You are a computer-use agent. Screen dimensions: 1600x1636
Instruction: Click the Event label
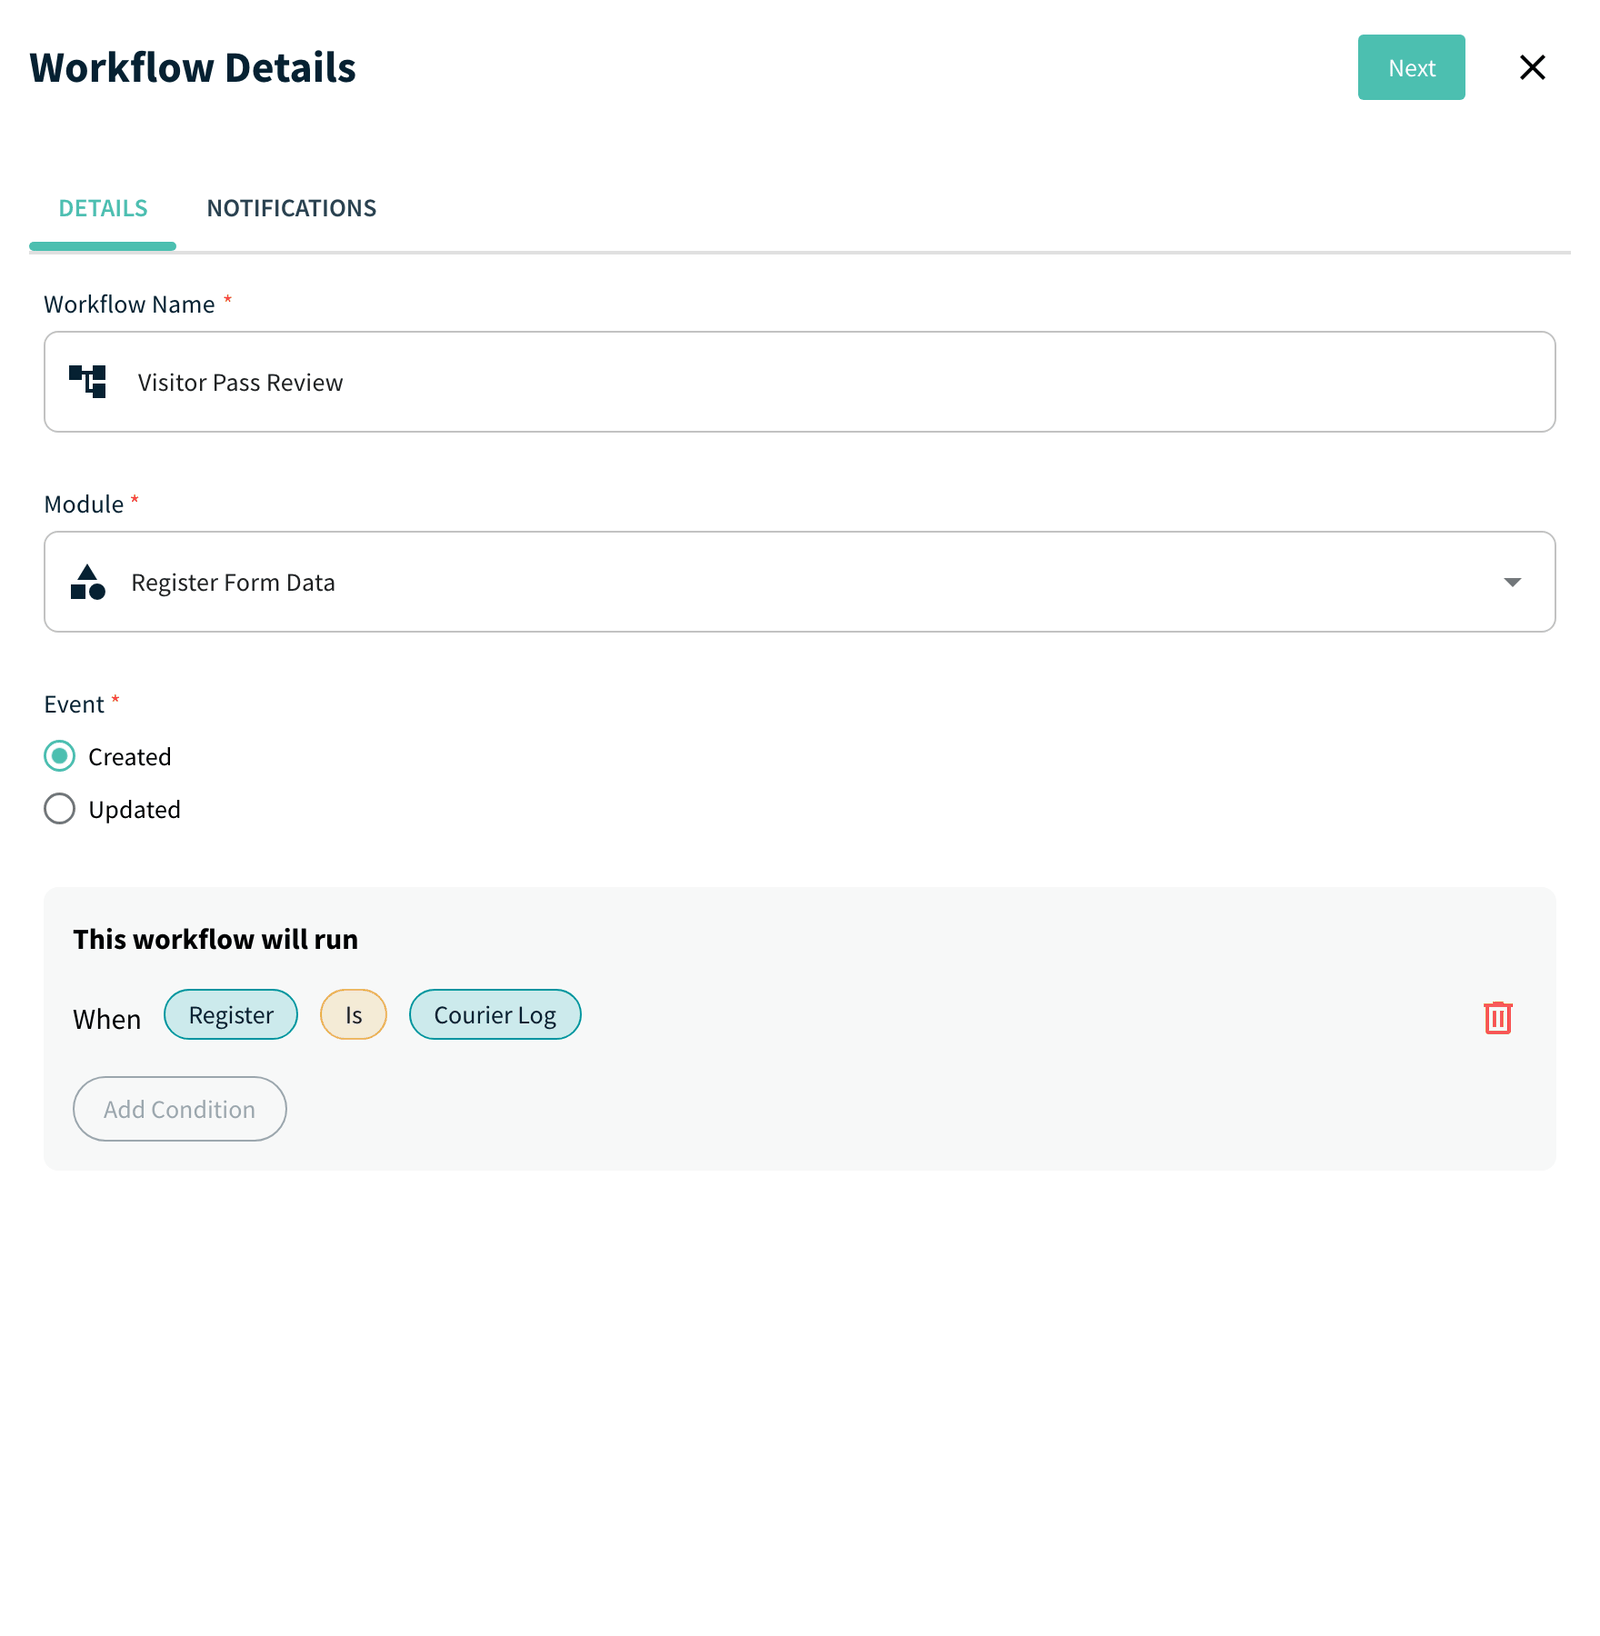tap(74, 704)
